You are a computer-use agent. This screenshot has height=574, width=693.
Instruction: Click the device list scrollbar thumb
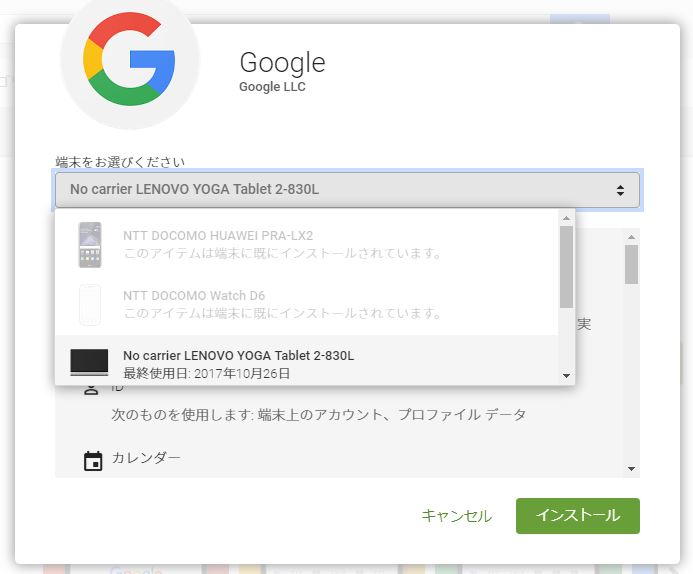click(x=566, y=267)
